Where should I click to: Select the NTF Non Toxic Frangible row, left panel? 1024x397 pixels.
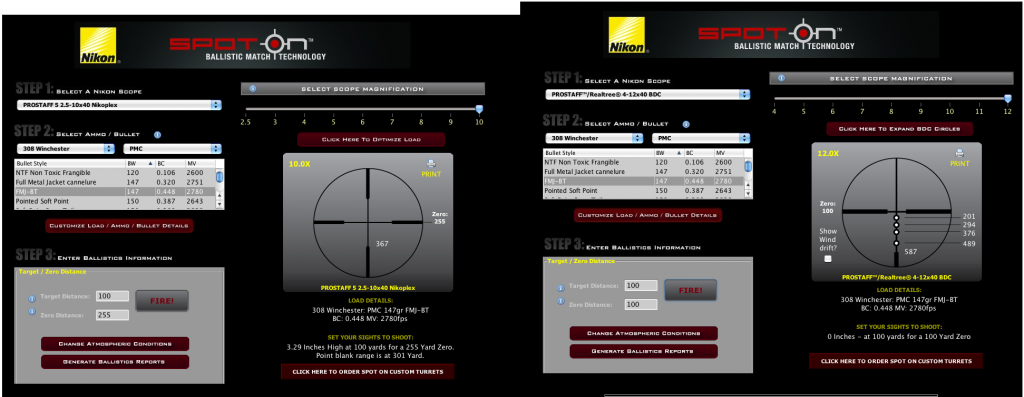pos(115,172)
